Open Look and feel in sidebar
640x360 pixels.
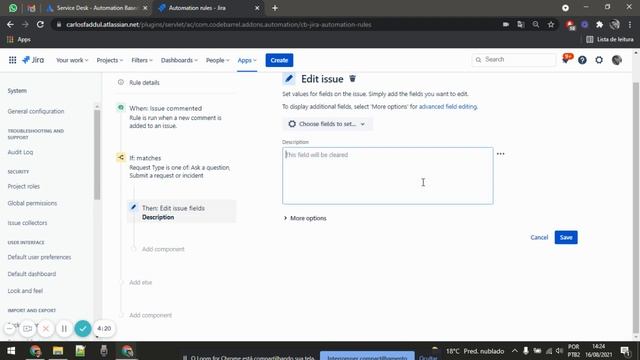25,291
